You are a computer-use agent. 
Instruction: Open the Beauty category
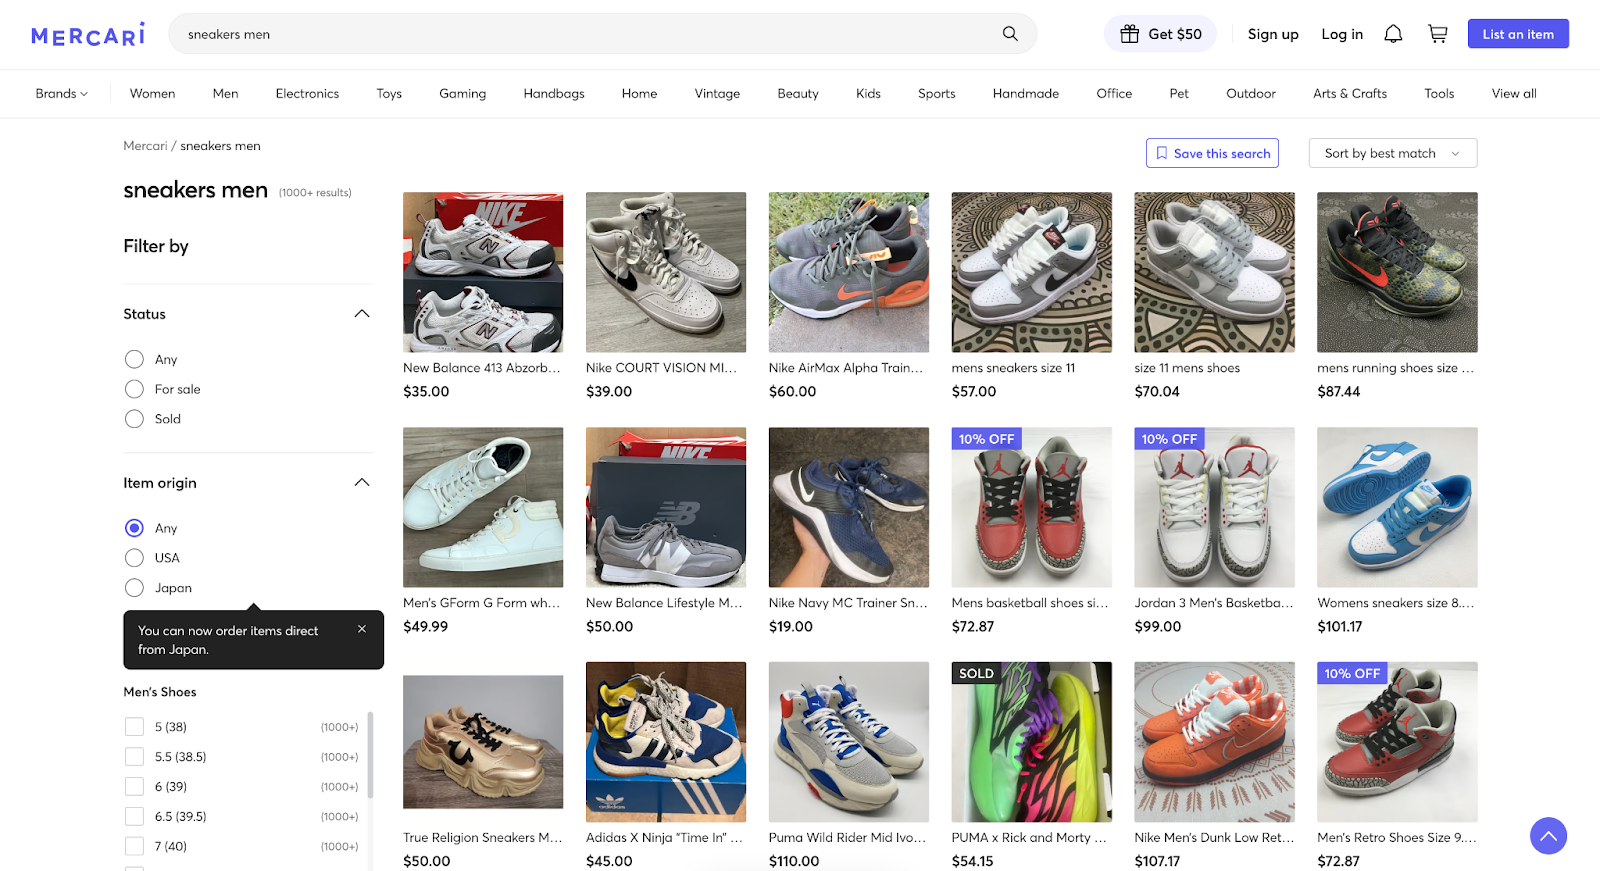(798, 94)
